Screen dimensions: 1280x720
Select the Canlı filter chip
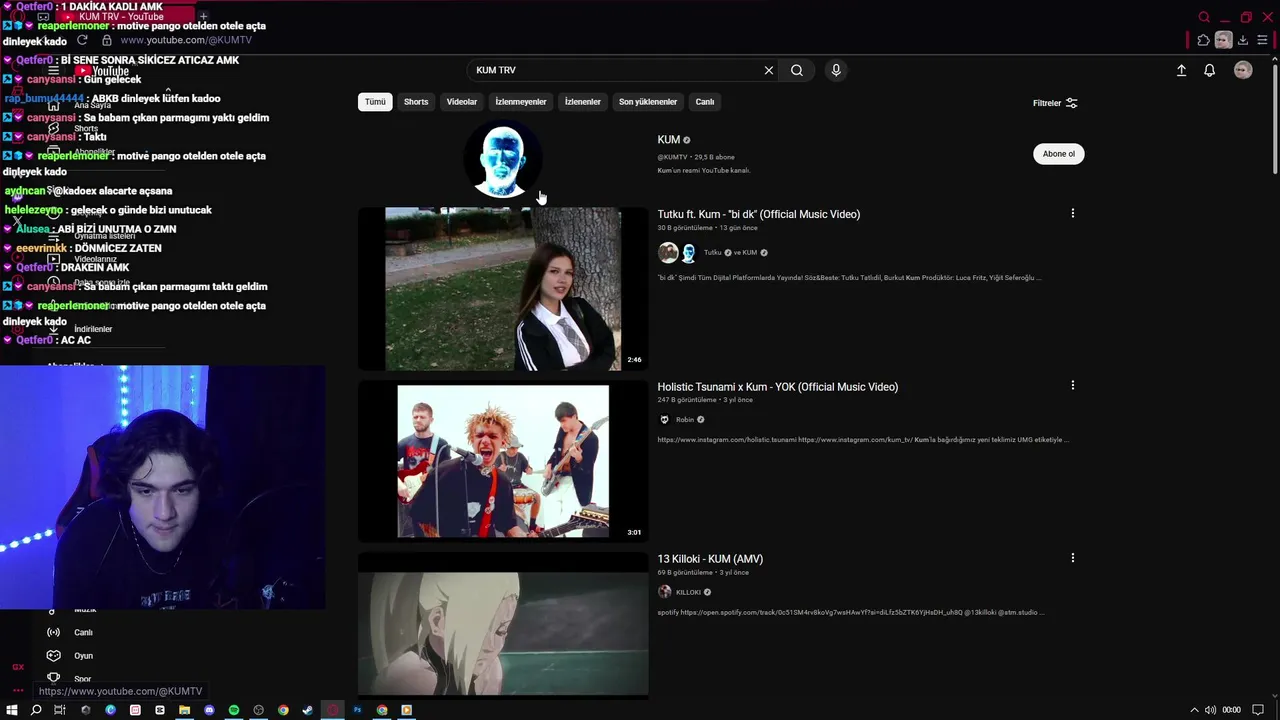point(705,102)
